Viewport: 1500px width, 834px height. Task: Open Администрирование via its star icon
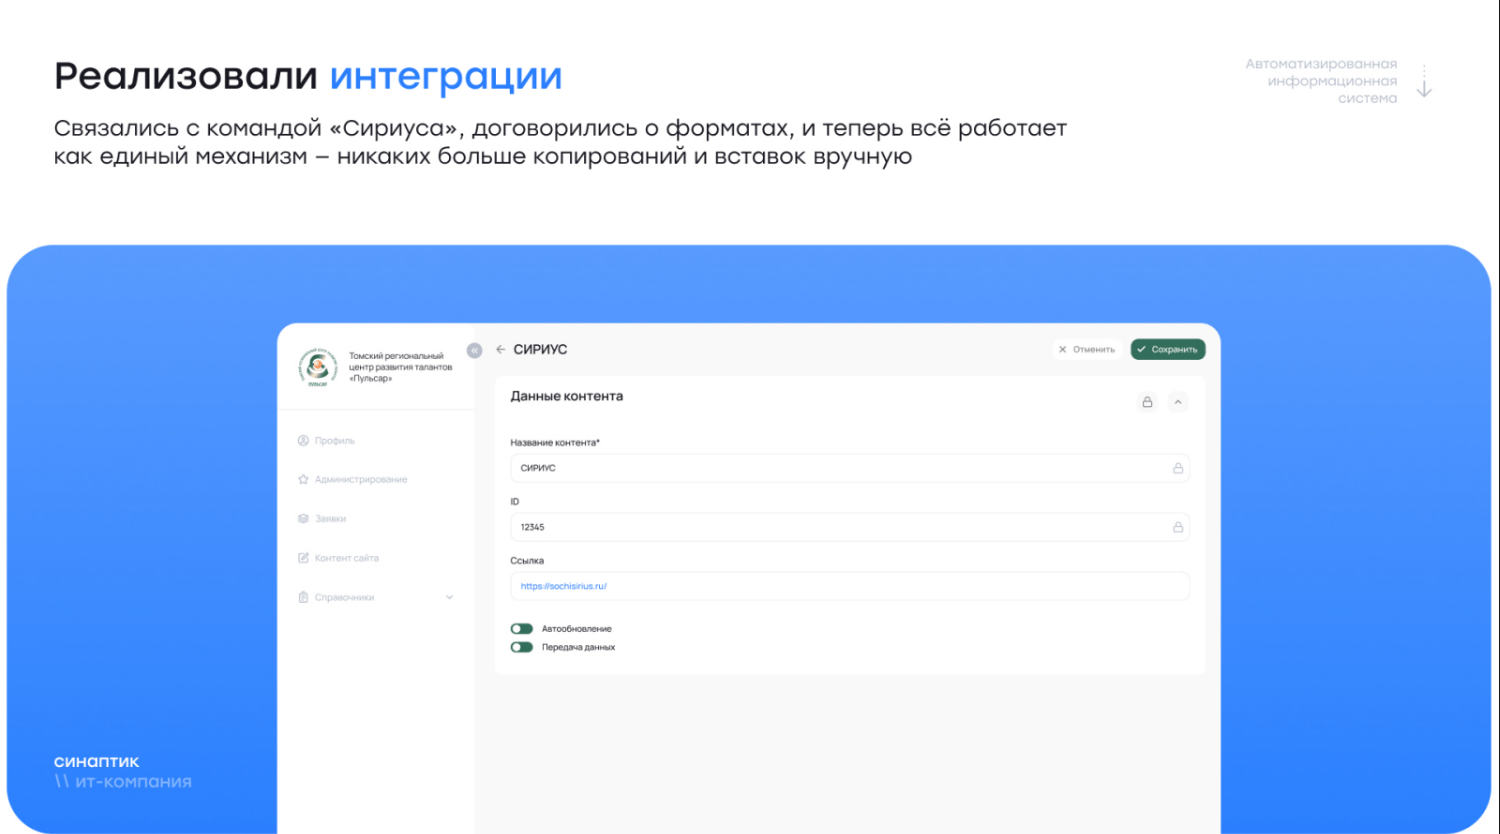(303, 480)
